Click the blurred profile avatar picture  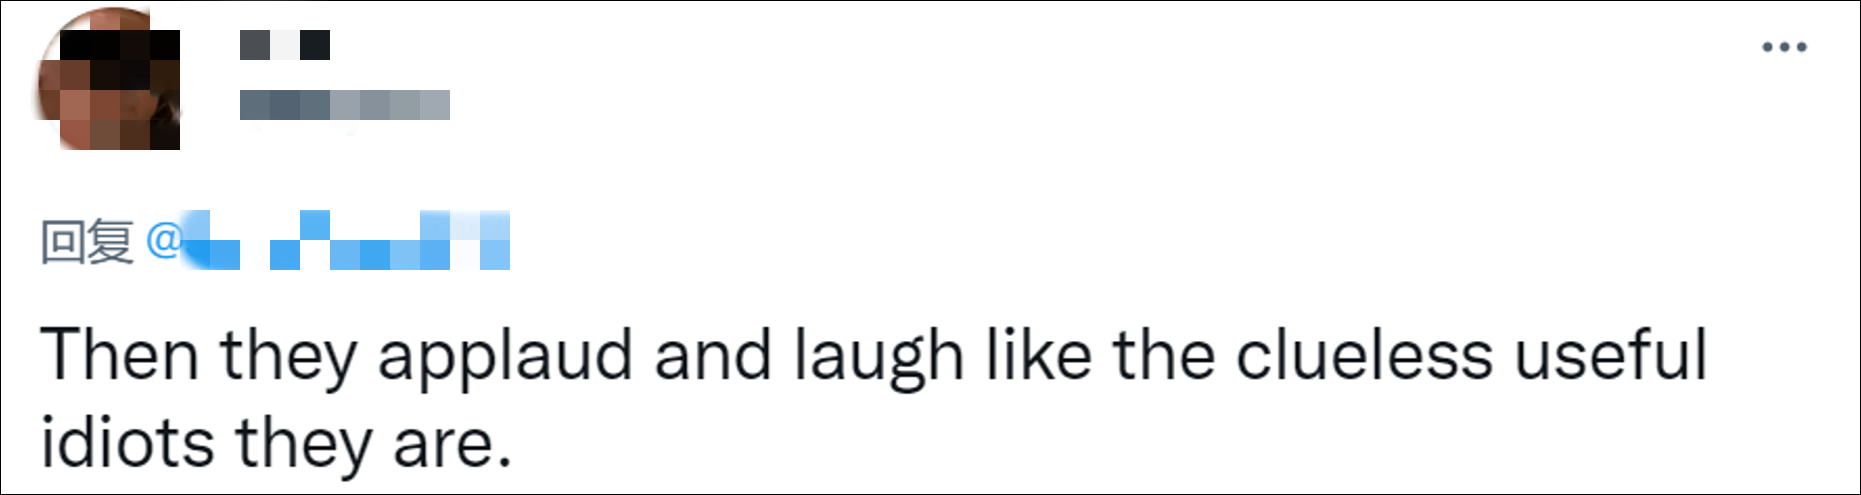click(x=109, y=79)
